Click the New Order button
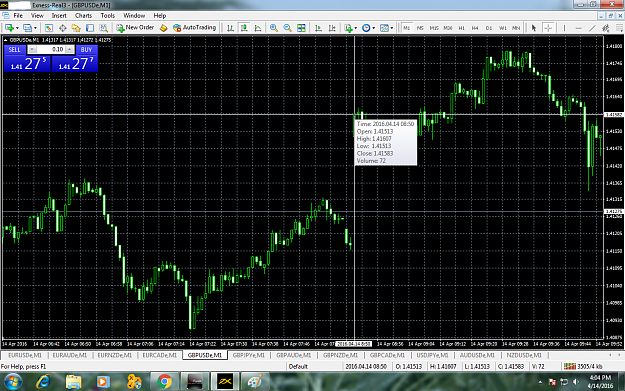625x391 pixels. coord(135,28)
